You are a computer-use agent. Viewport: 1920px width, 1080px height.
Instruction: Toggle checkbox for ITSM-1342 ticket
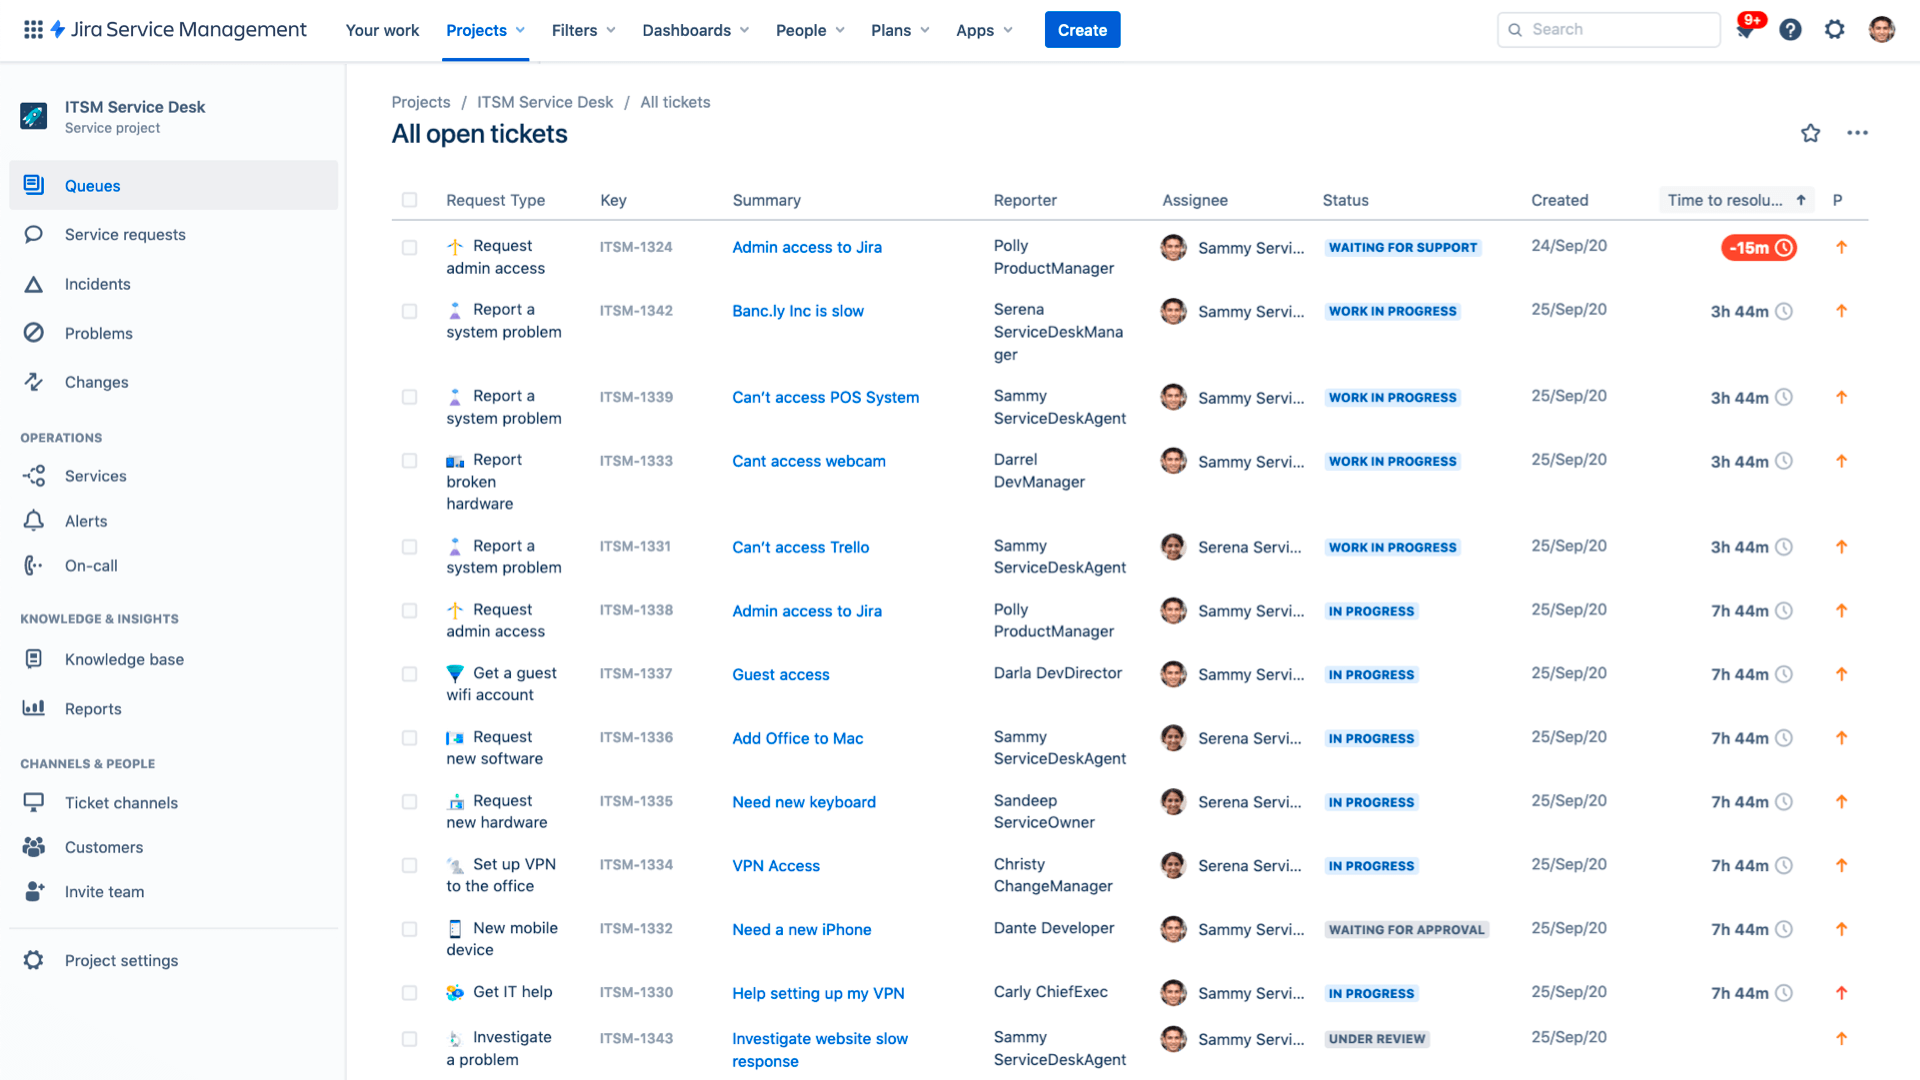point(409,310)
